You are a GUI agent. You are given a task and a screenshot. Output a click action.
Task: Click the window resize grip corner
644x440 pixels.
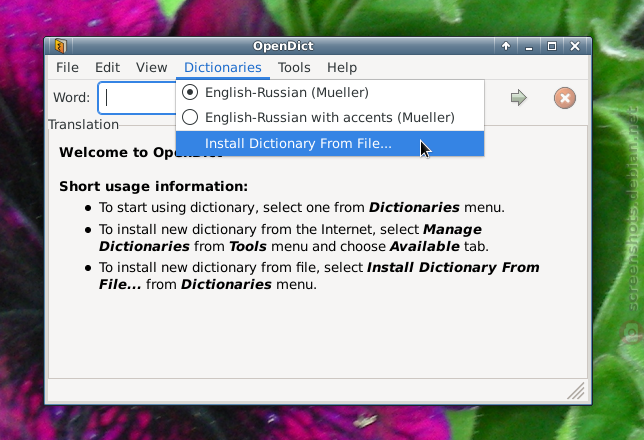577,391
